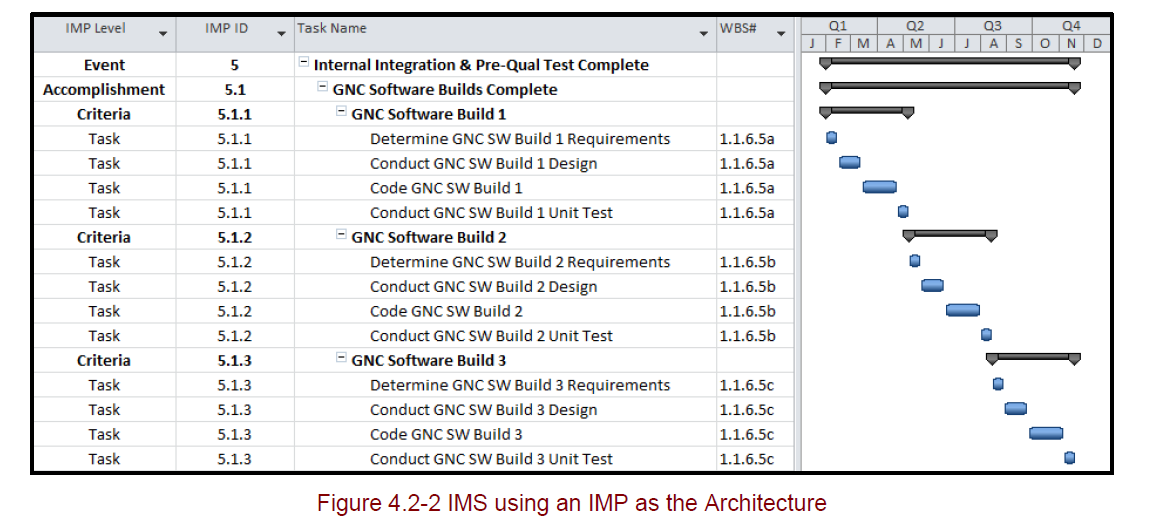1164x531 pixels.
Task: Open the IMP Level column filter dropdown
Action: pyautogui.click(x=162, y=33)
